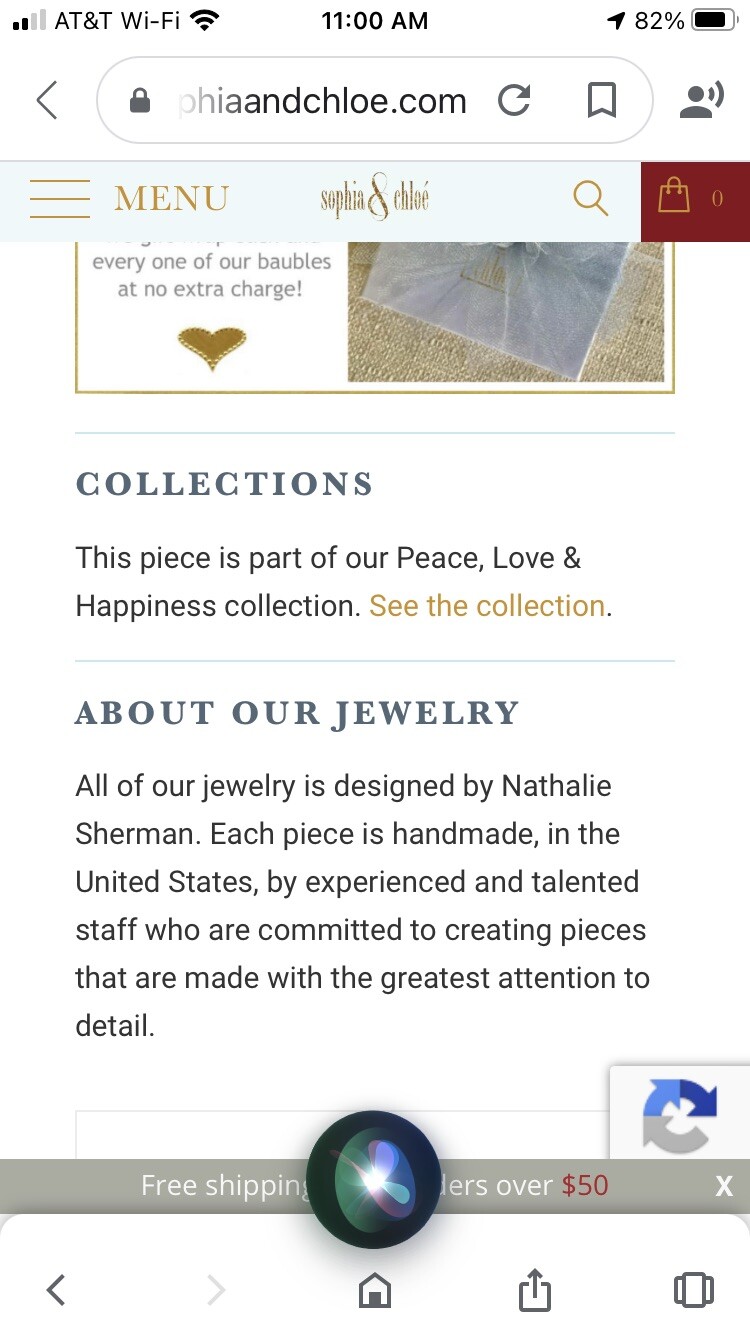Screen dimensions: 750x1334
Task: Dismiss the free shipping banner with X
Action: pyautogui.click(x=723, y=1185)
